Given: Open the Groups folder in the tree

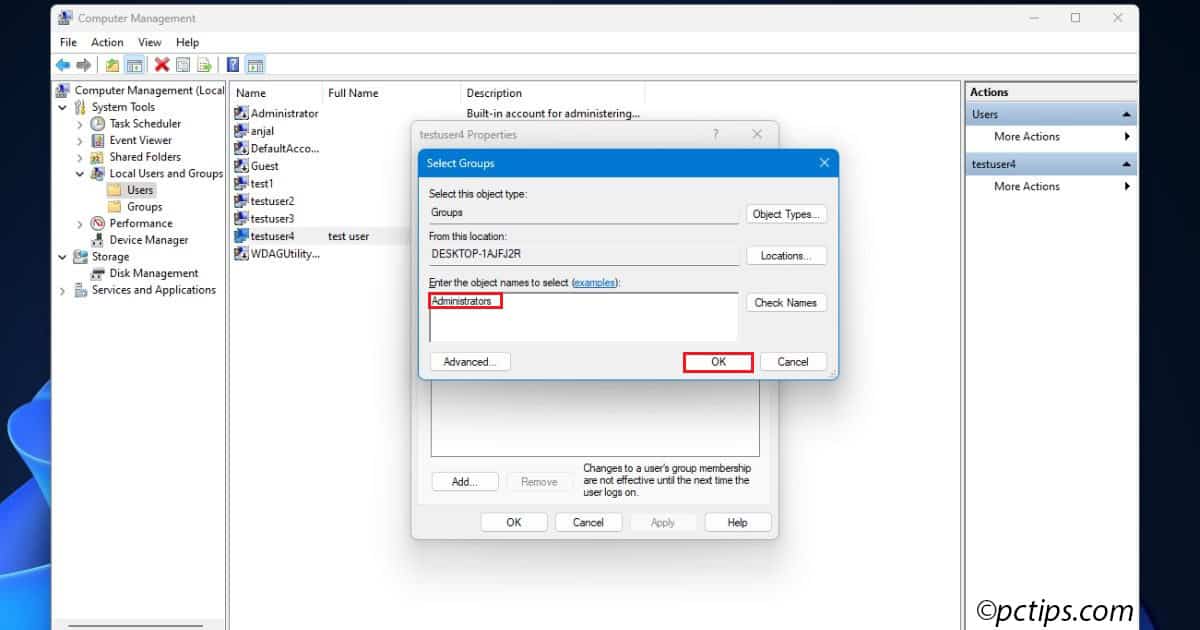Looking at the screenshot, I should (135, 207).
